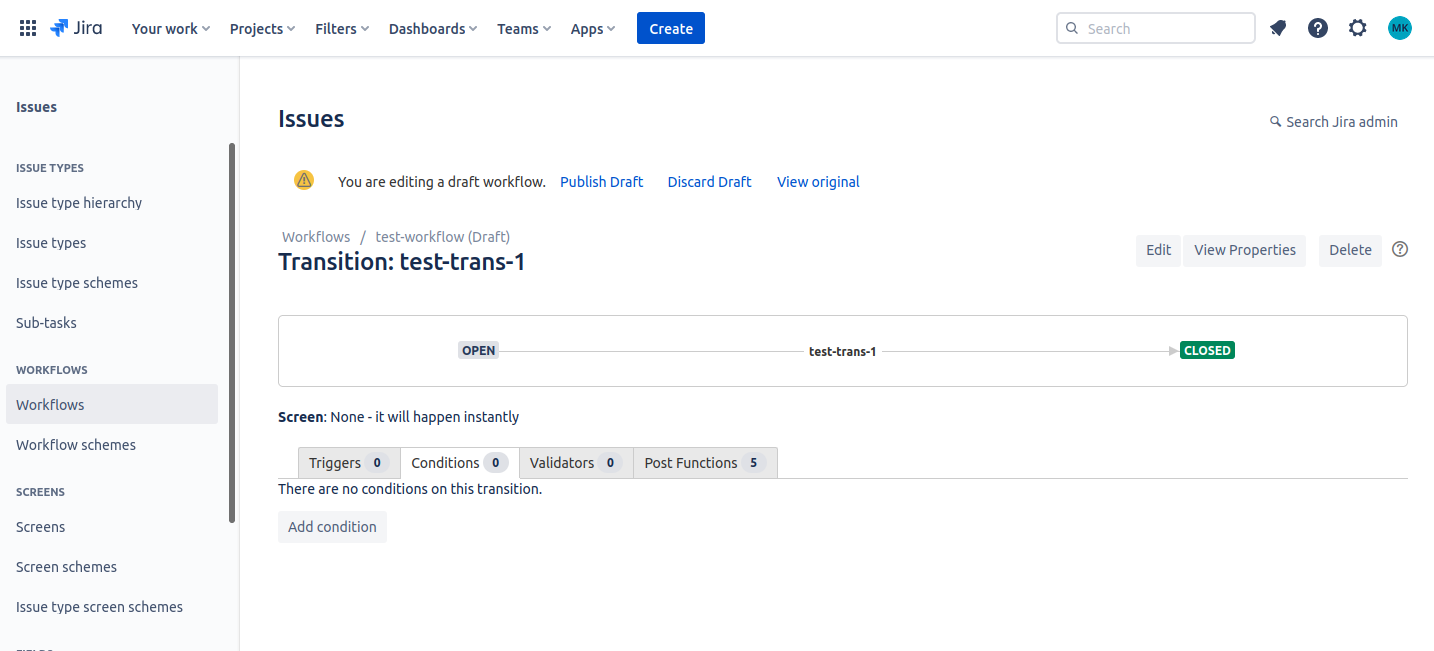Click the MK user avatar

1399,28
